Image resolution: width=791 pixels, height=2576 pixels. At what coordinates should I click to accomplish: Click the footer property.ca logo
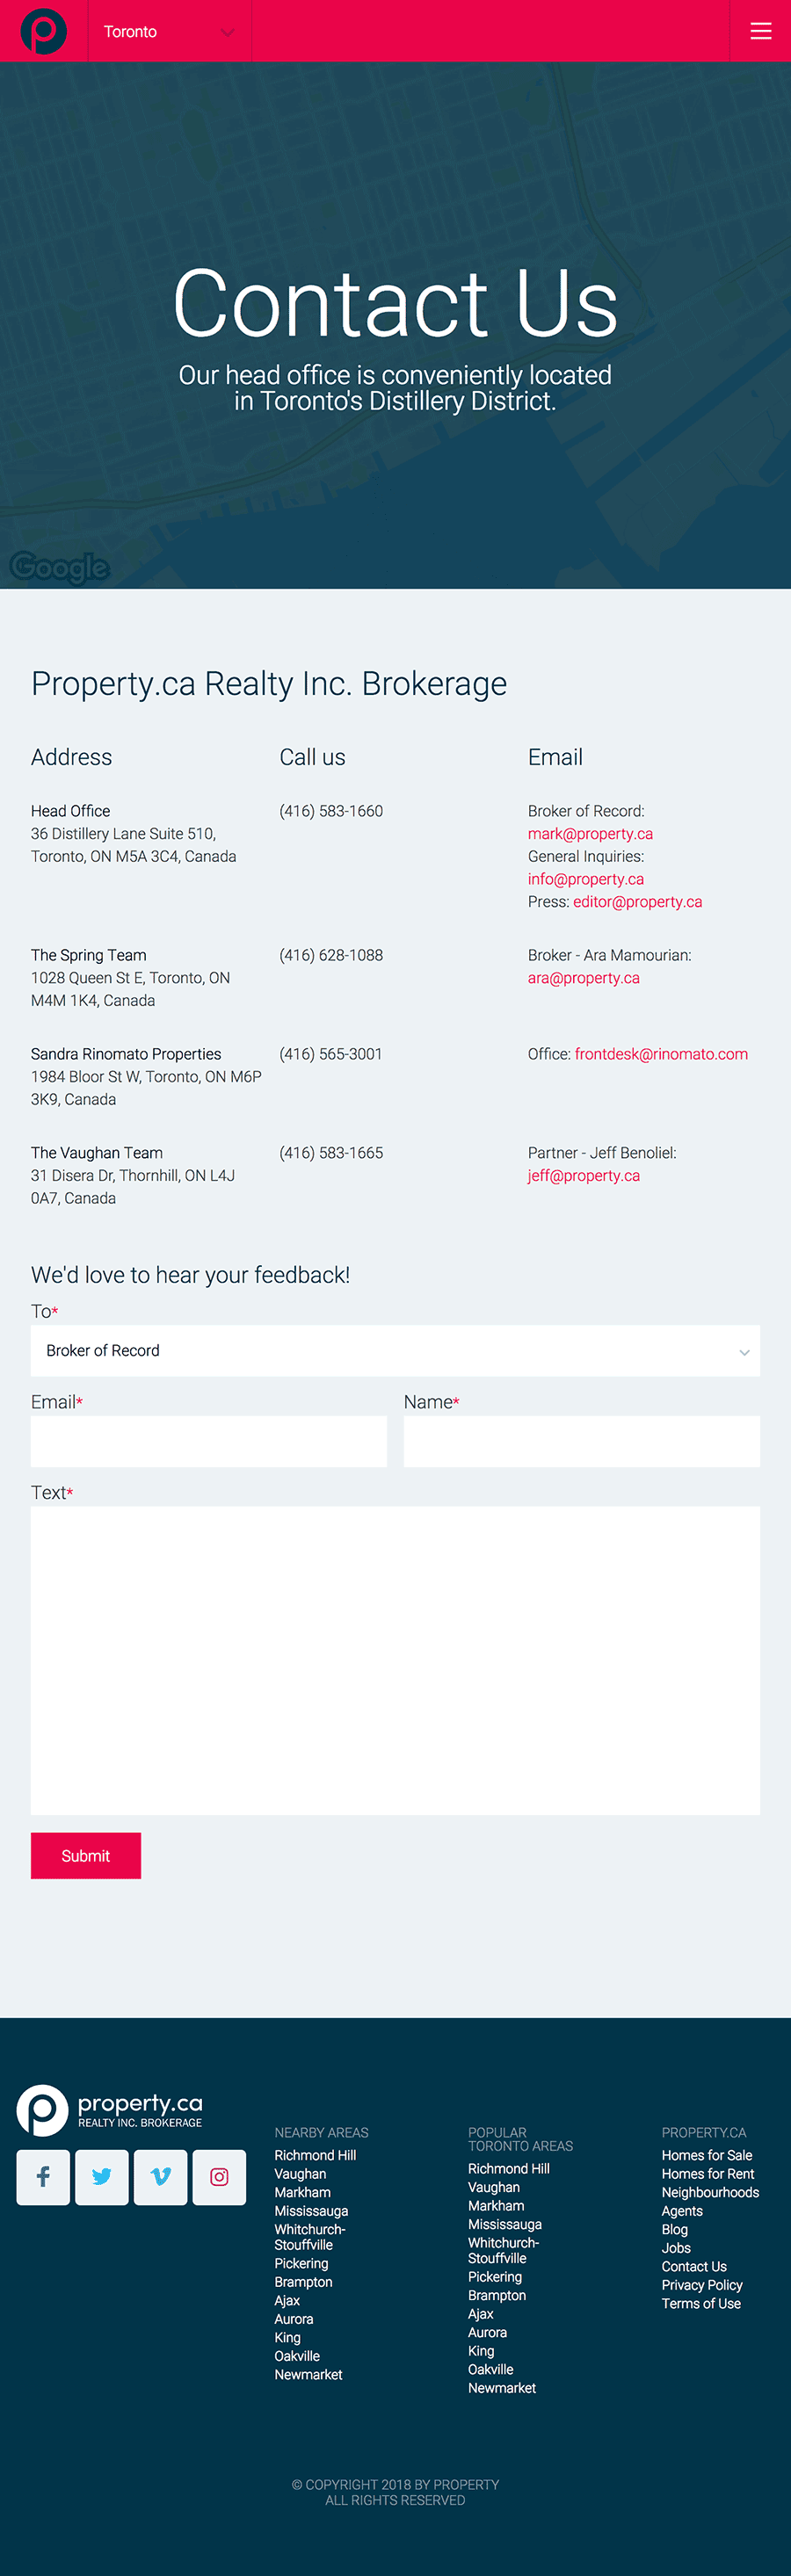pyautogui.click(x=110, y=2109)
